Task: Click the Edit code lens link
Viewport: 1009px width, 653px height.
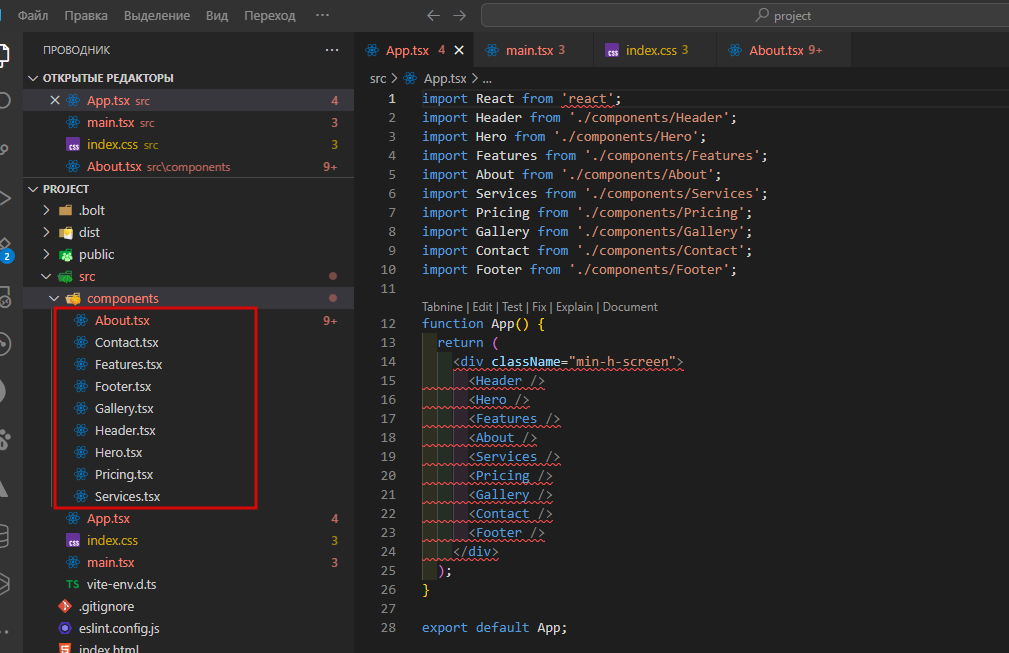Action: pyautogui.click(x=482, y=307)
